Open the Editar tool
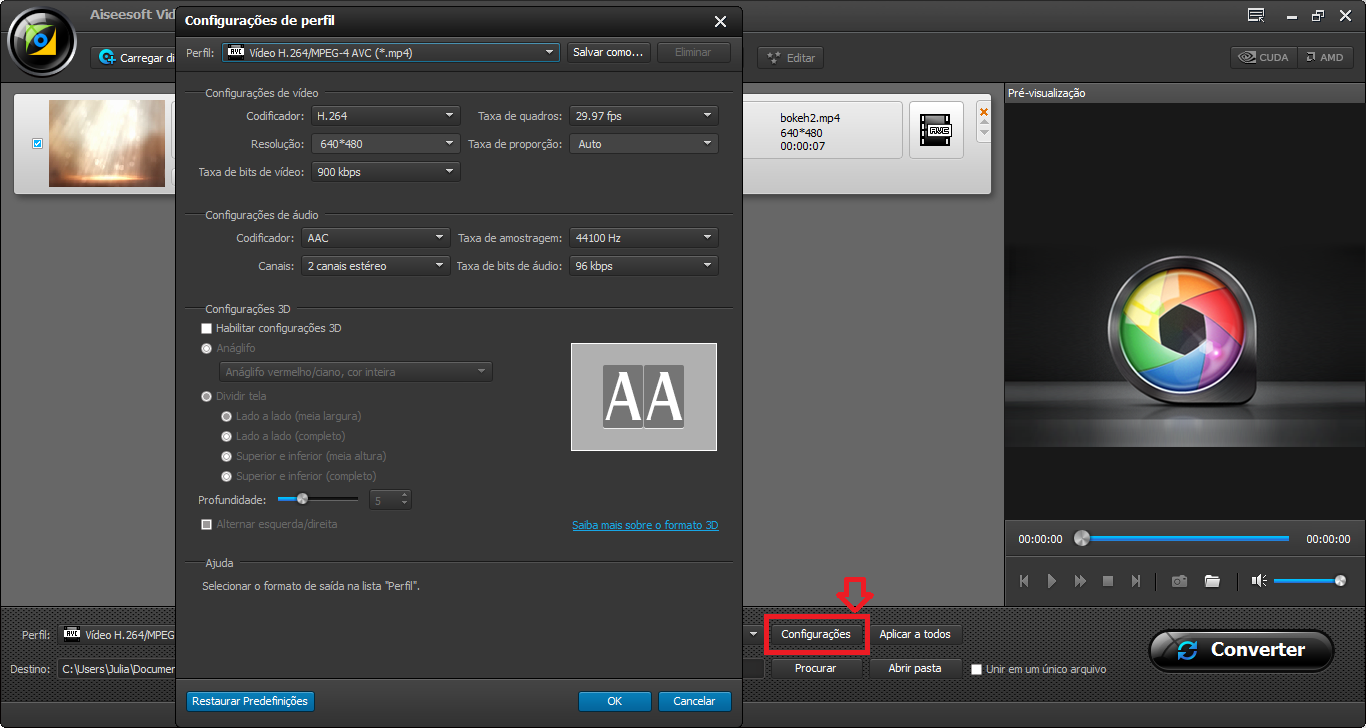 tap(790, 57)
